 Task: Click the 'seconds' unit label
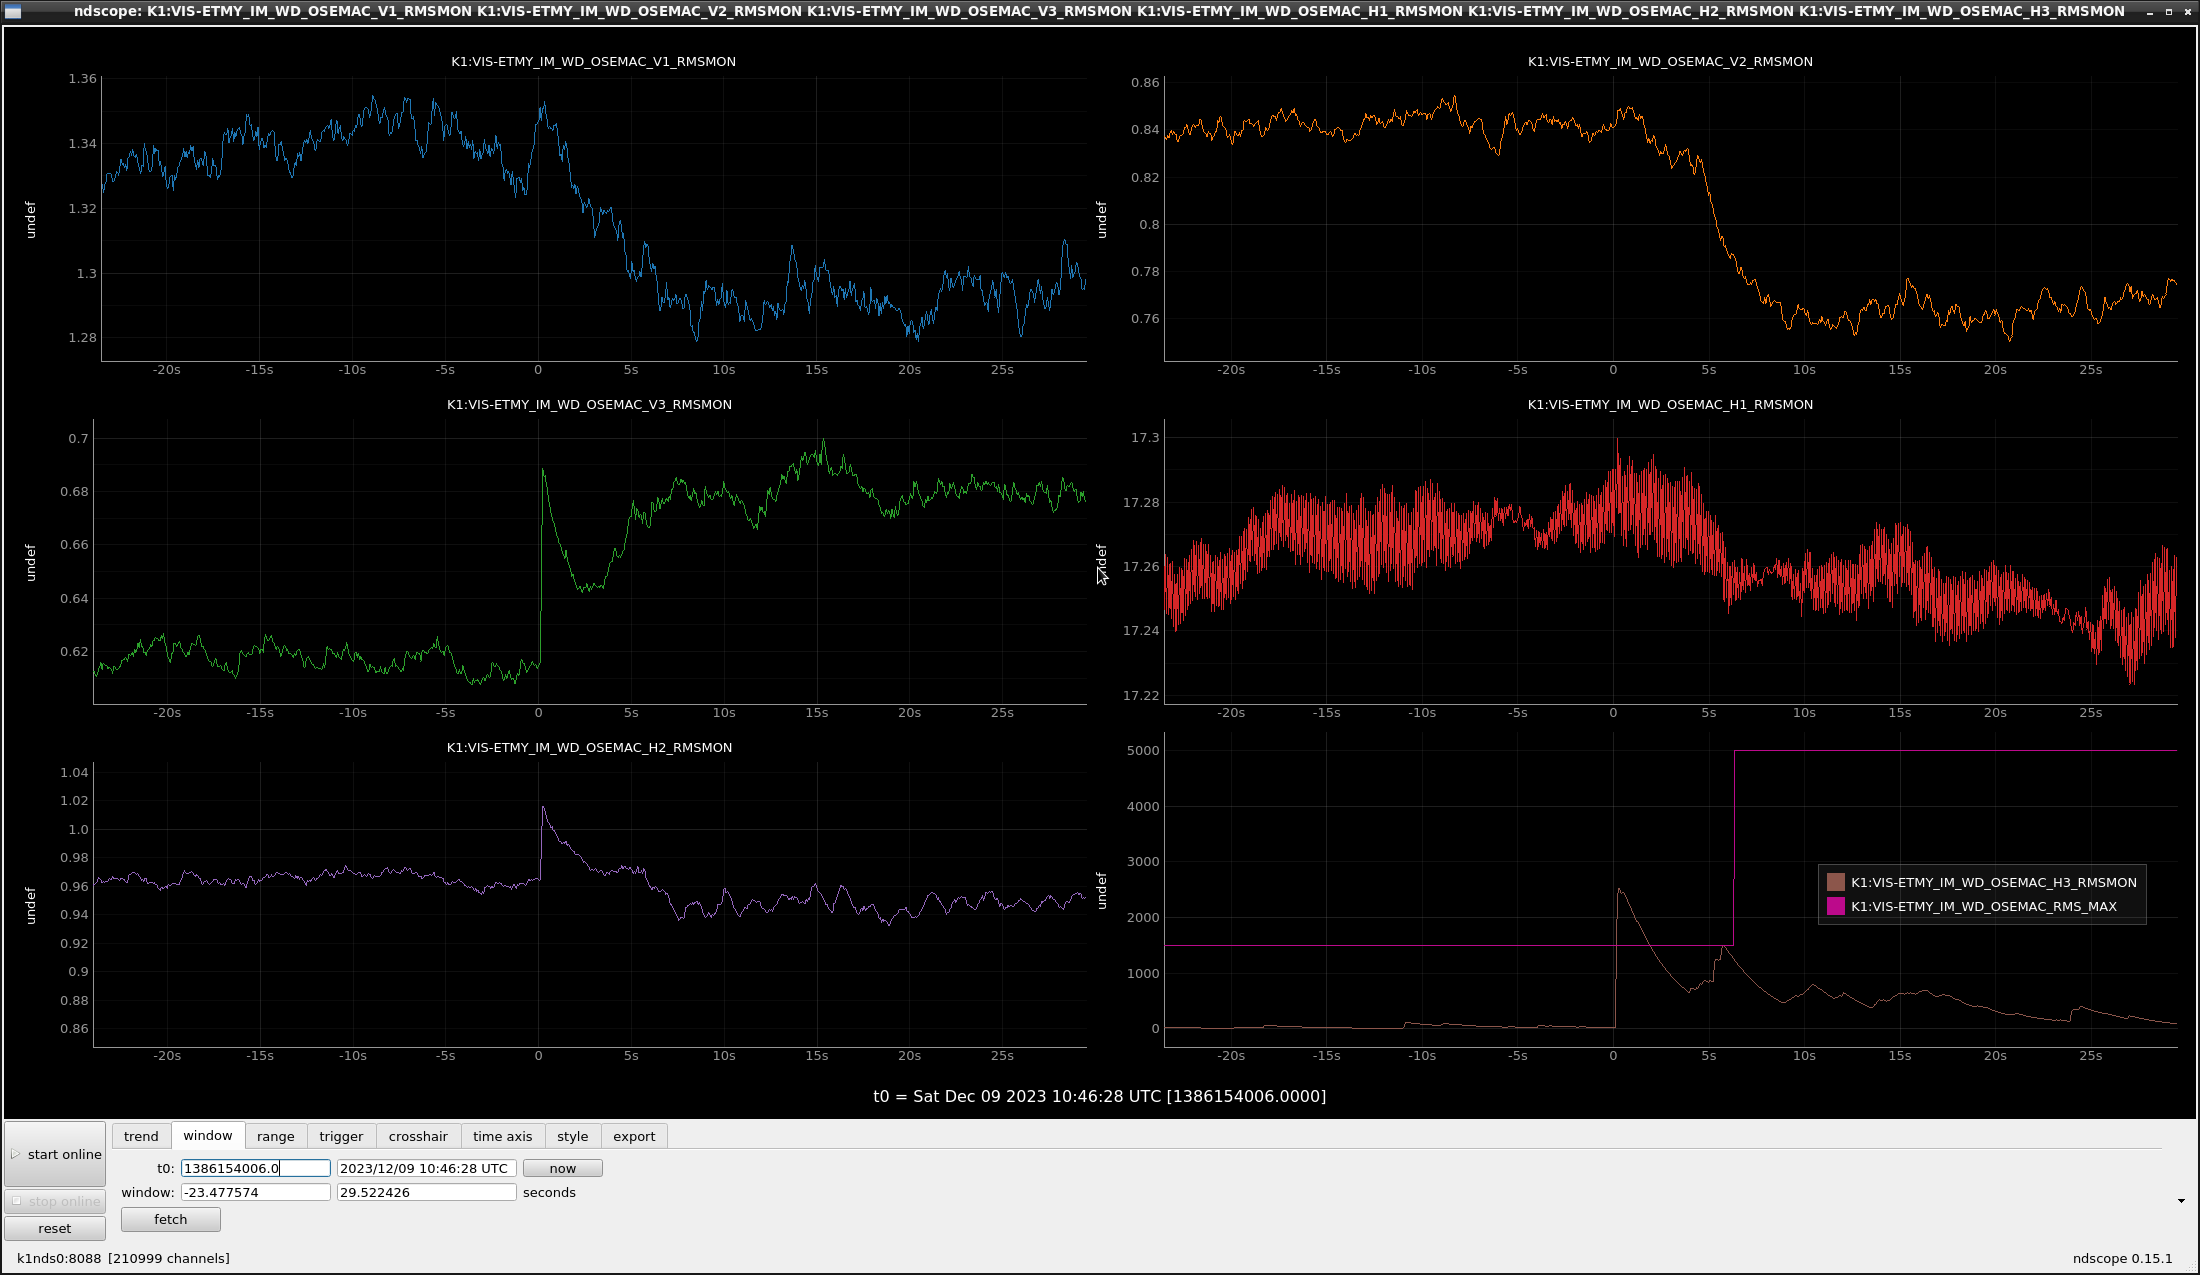click(549, 1192)
